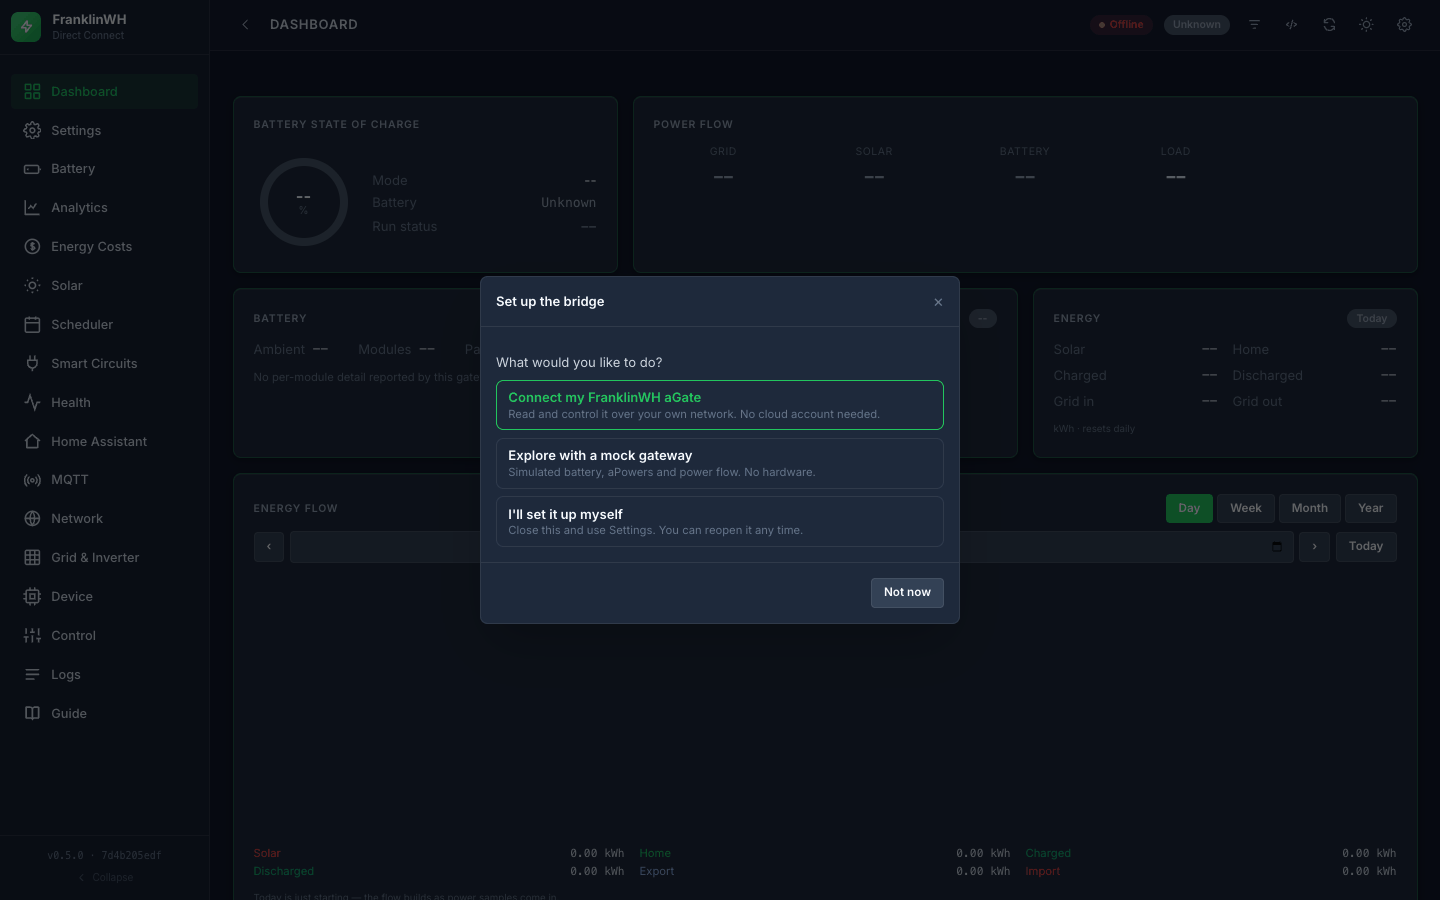Screen dimensions: 1440x900
Task: Open the Health pulse icon
Action: [32, 403]
